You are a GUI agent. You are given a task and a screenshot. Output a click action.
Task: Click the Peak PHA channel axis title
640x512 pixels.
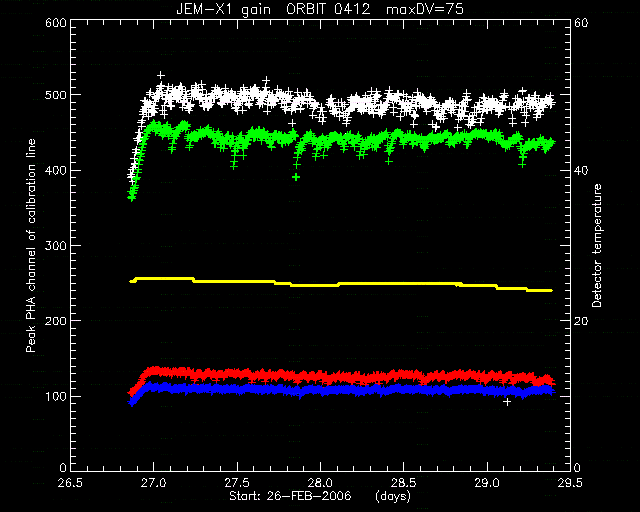click(x=31, y=245)
